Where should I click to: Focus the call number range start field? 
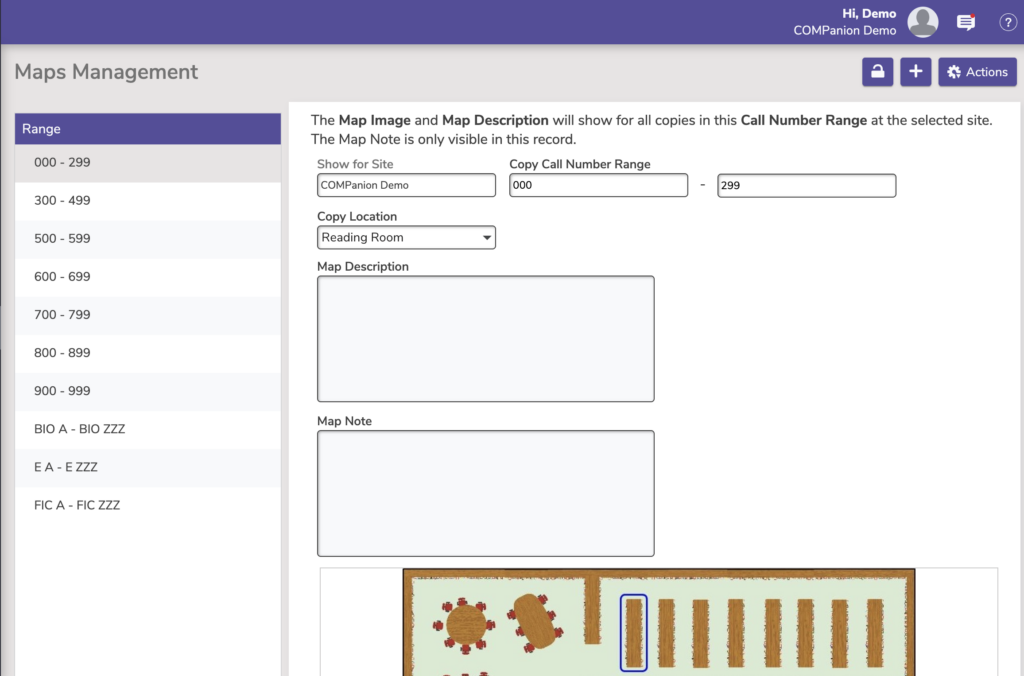click(x=598, y=186)
